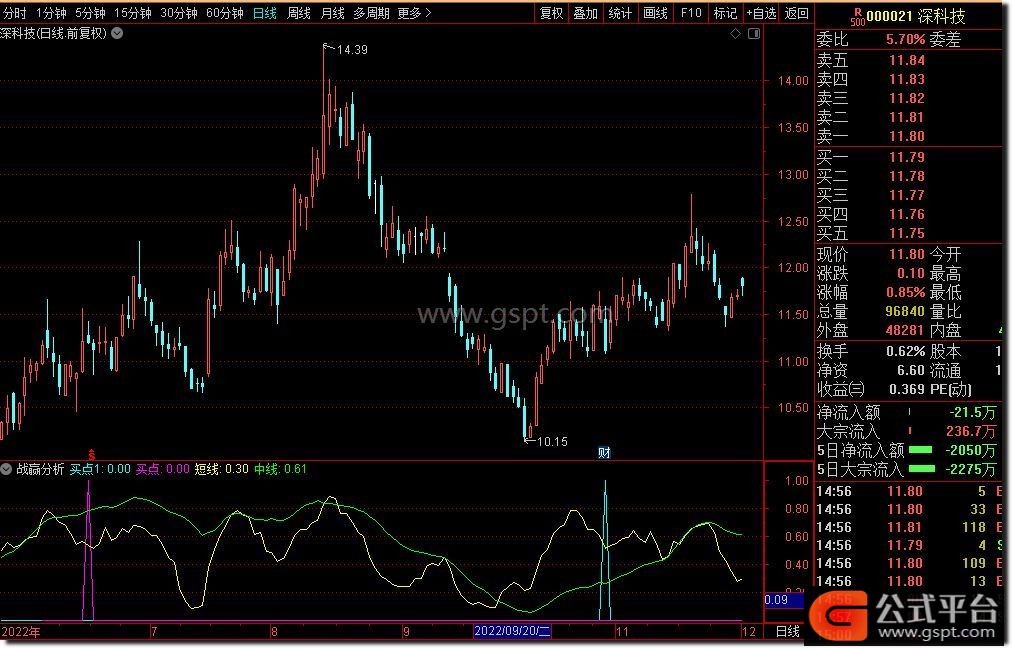Click the 买点1: 0.00 indicator value
Viewport: 1014px width, 649px height.
pyautogui.click(x=100, y=469)
